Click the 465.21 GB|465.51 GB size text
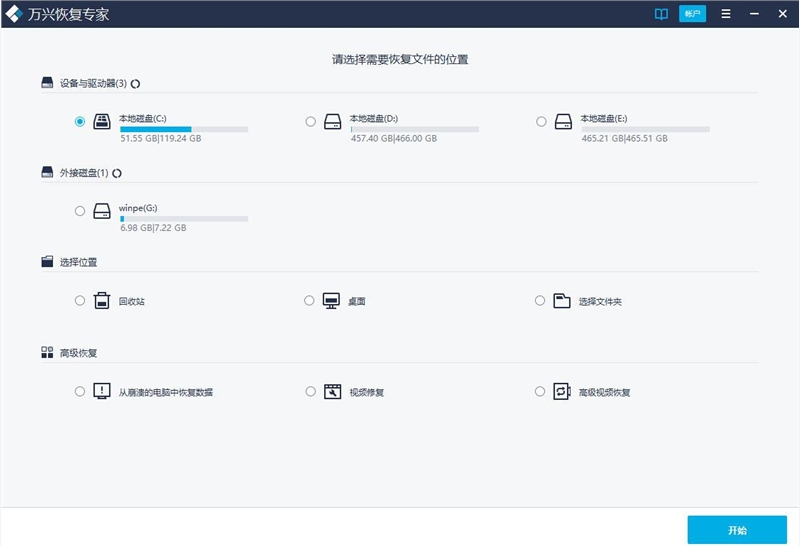Image resolution: width=800 pixels, height=546 pixels. tap(624, 138)
